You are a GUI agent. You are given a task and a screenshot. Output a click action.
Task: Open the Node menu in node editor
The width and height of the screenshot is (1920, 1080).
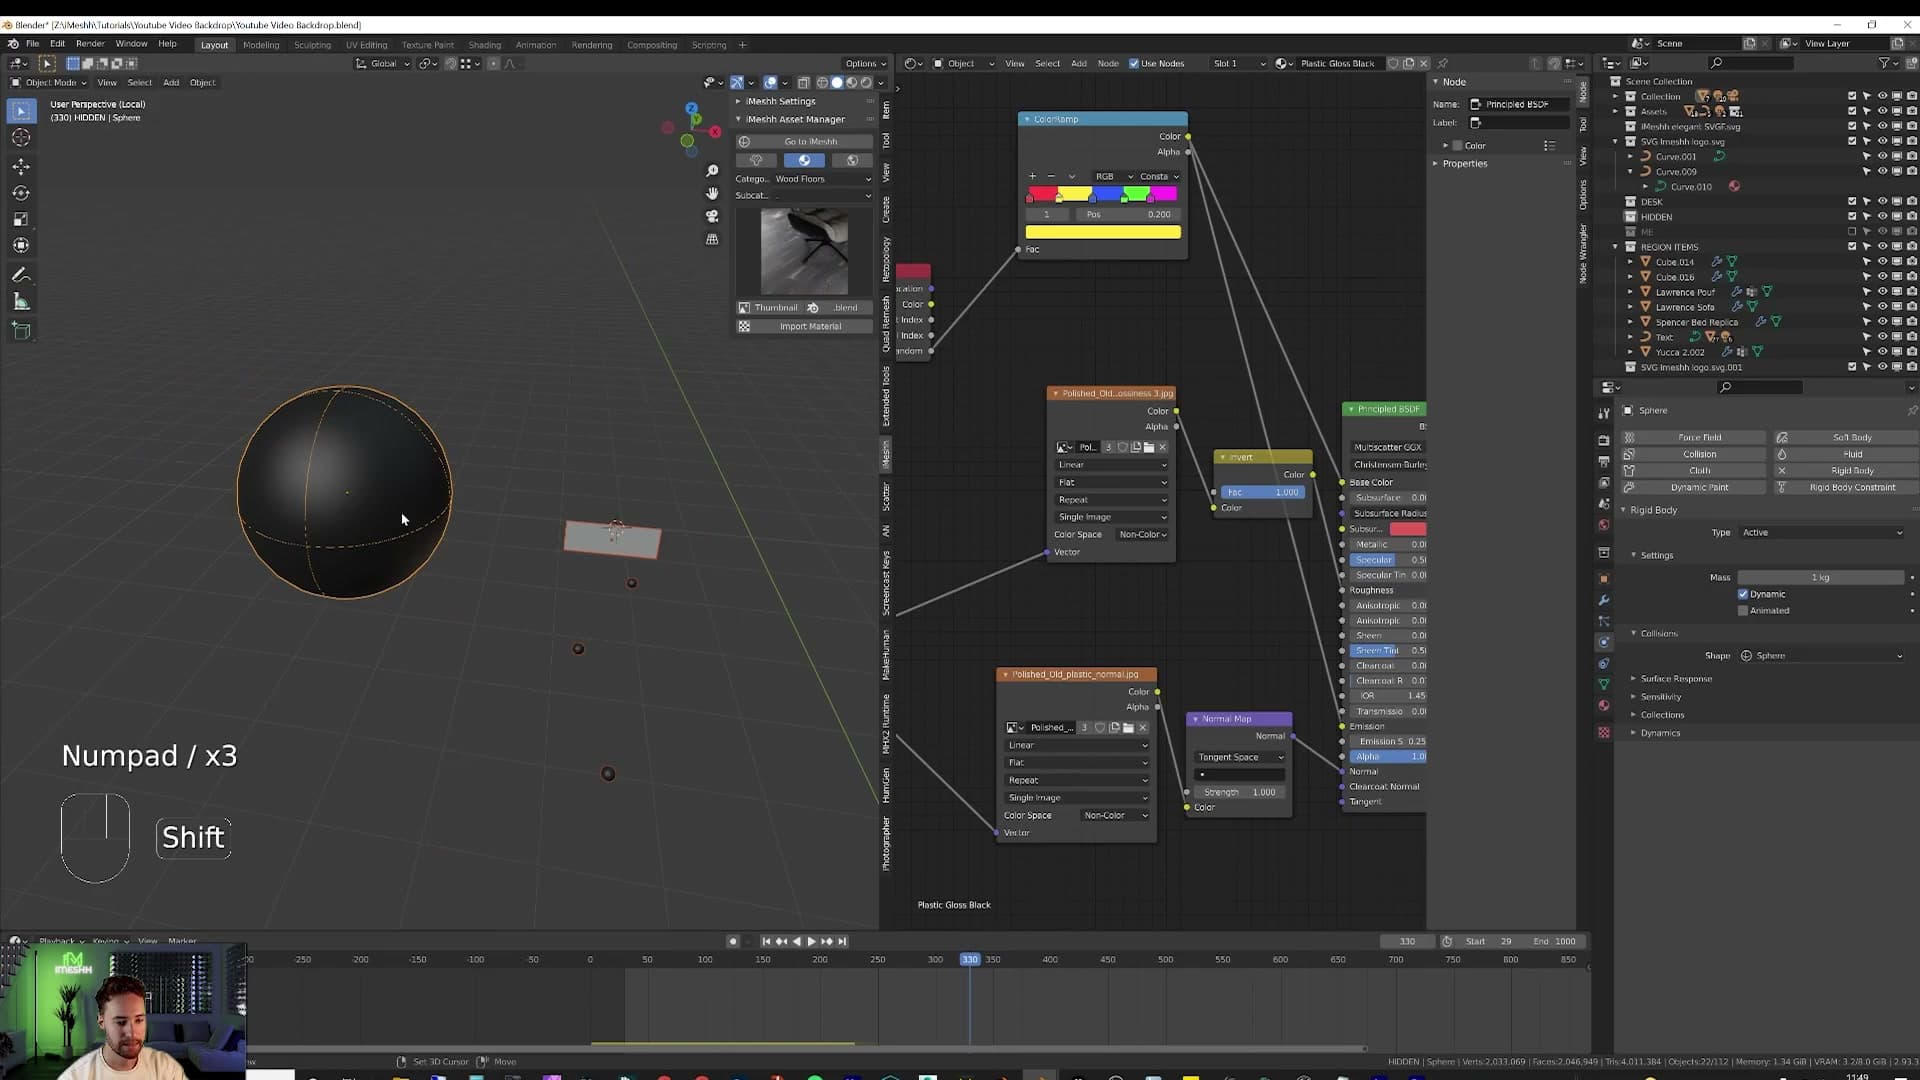click(1108, 64)
